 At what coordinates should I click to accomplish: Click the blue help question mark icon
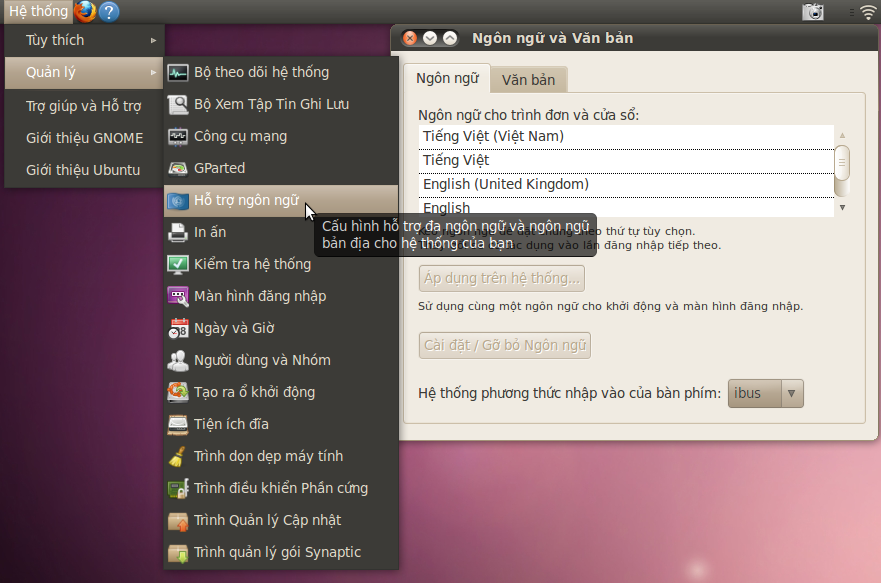[x=109, y=12]
